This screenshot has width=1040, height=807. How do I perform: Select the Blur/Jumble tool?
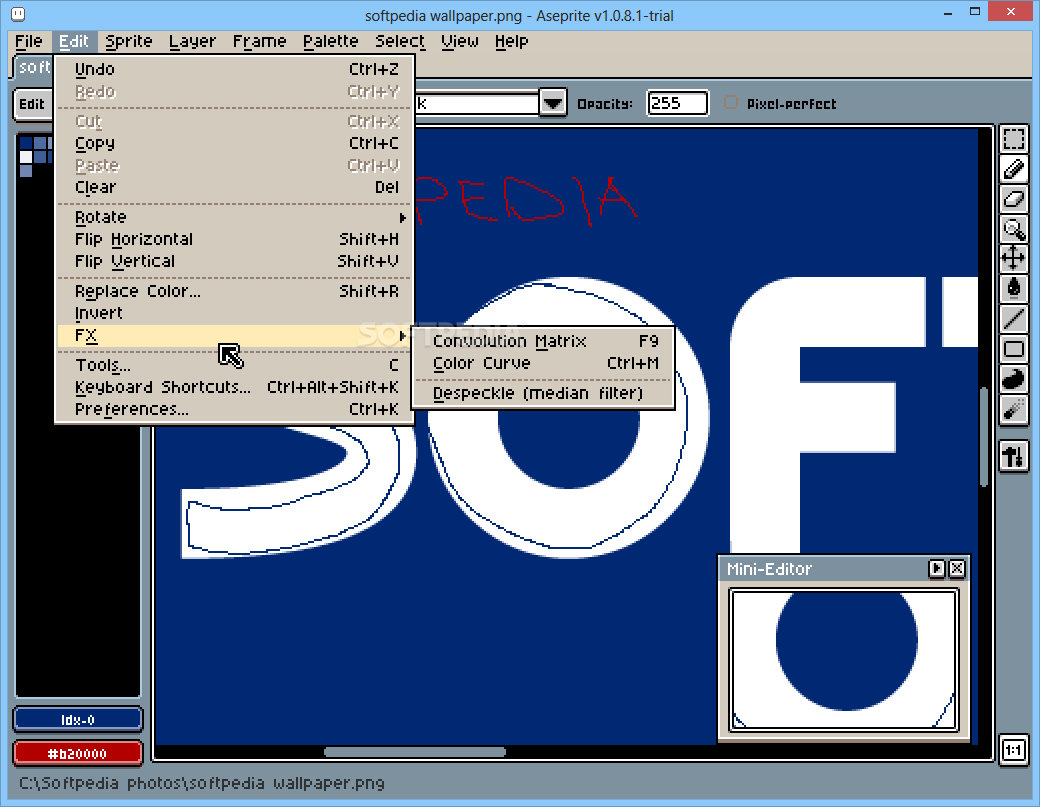1013,410
